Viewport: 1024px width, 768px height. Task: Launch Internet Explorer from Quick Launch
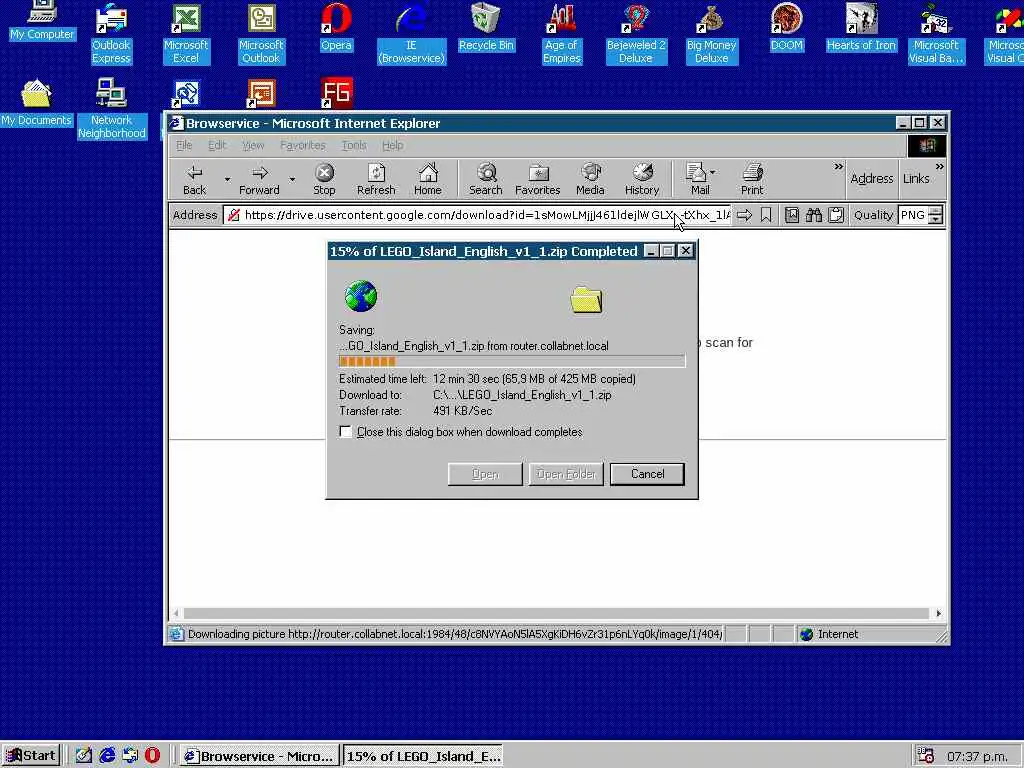tap(107, 756)
